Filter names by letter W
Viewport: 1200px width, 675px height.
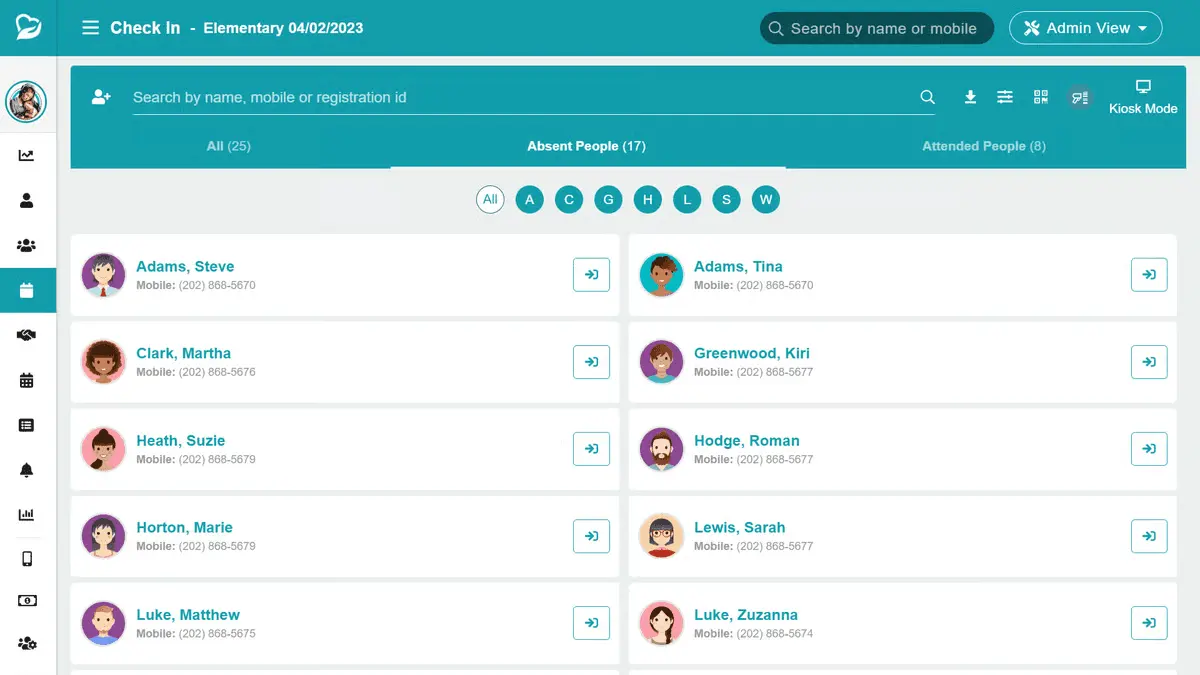(x=766, y=200)
